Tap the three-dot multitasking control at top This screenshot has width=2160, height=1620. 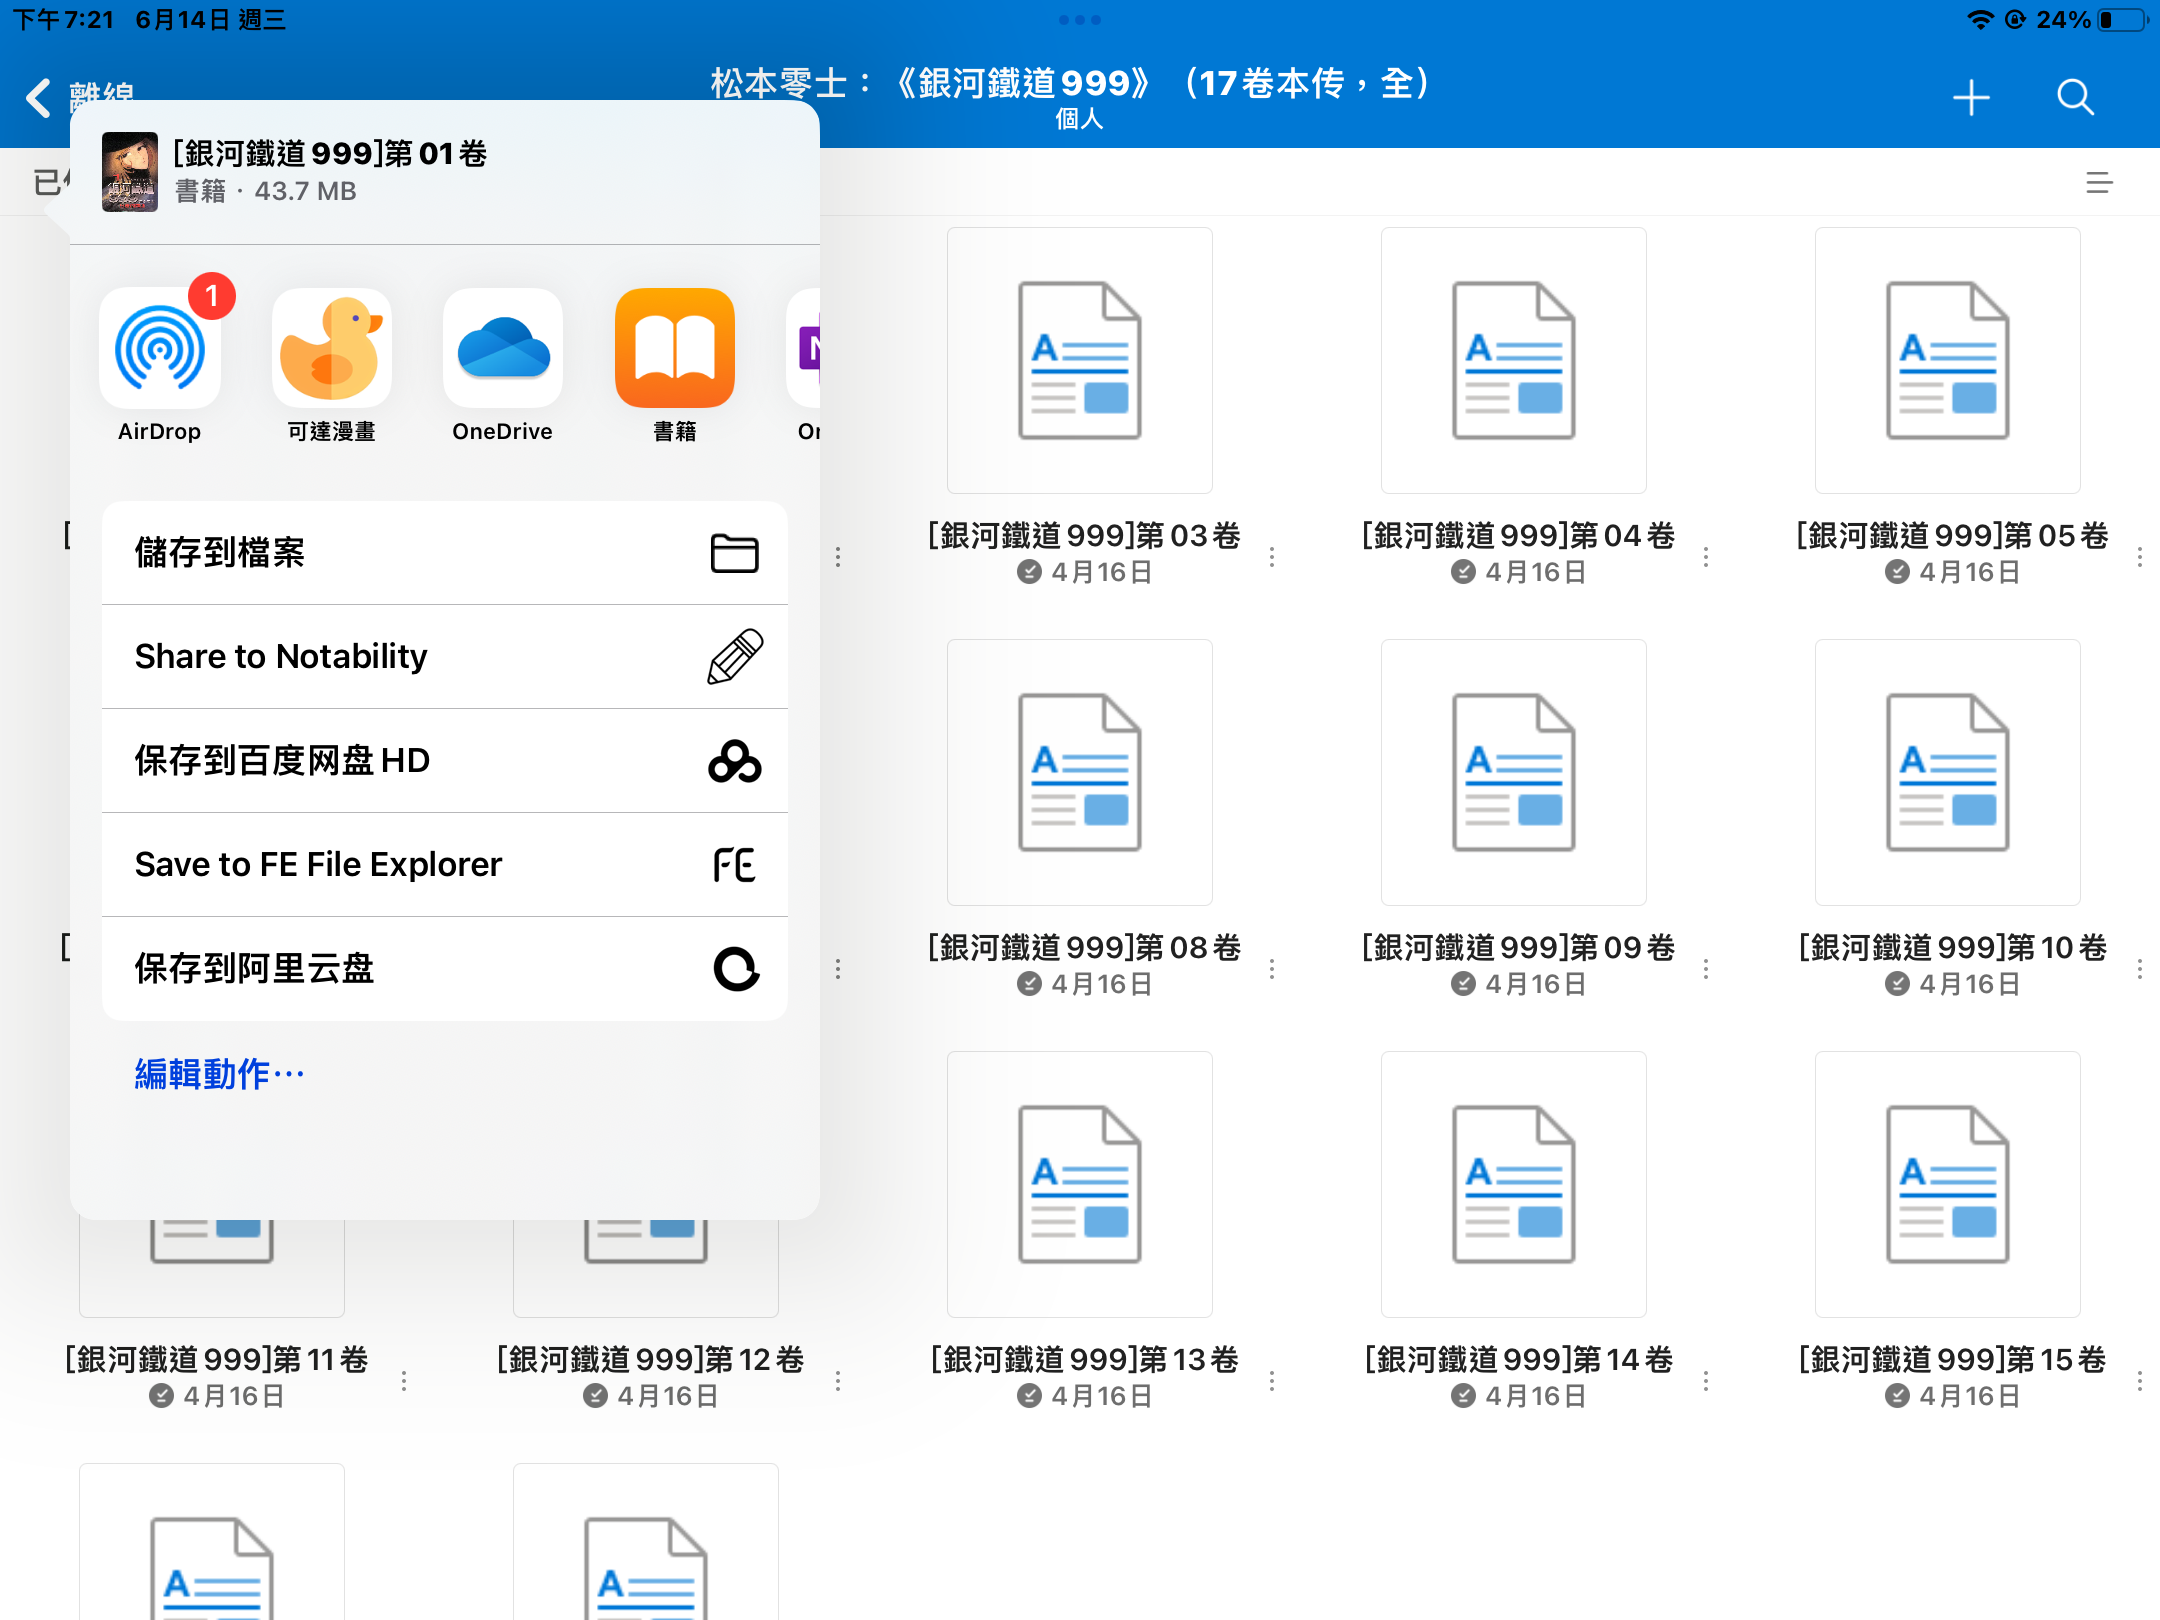pyautogui.click(x=1079, y=20)
